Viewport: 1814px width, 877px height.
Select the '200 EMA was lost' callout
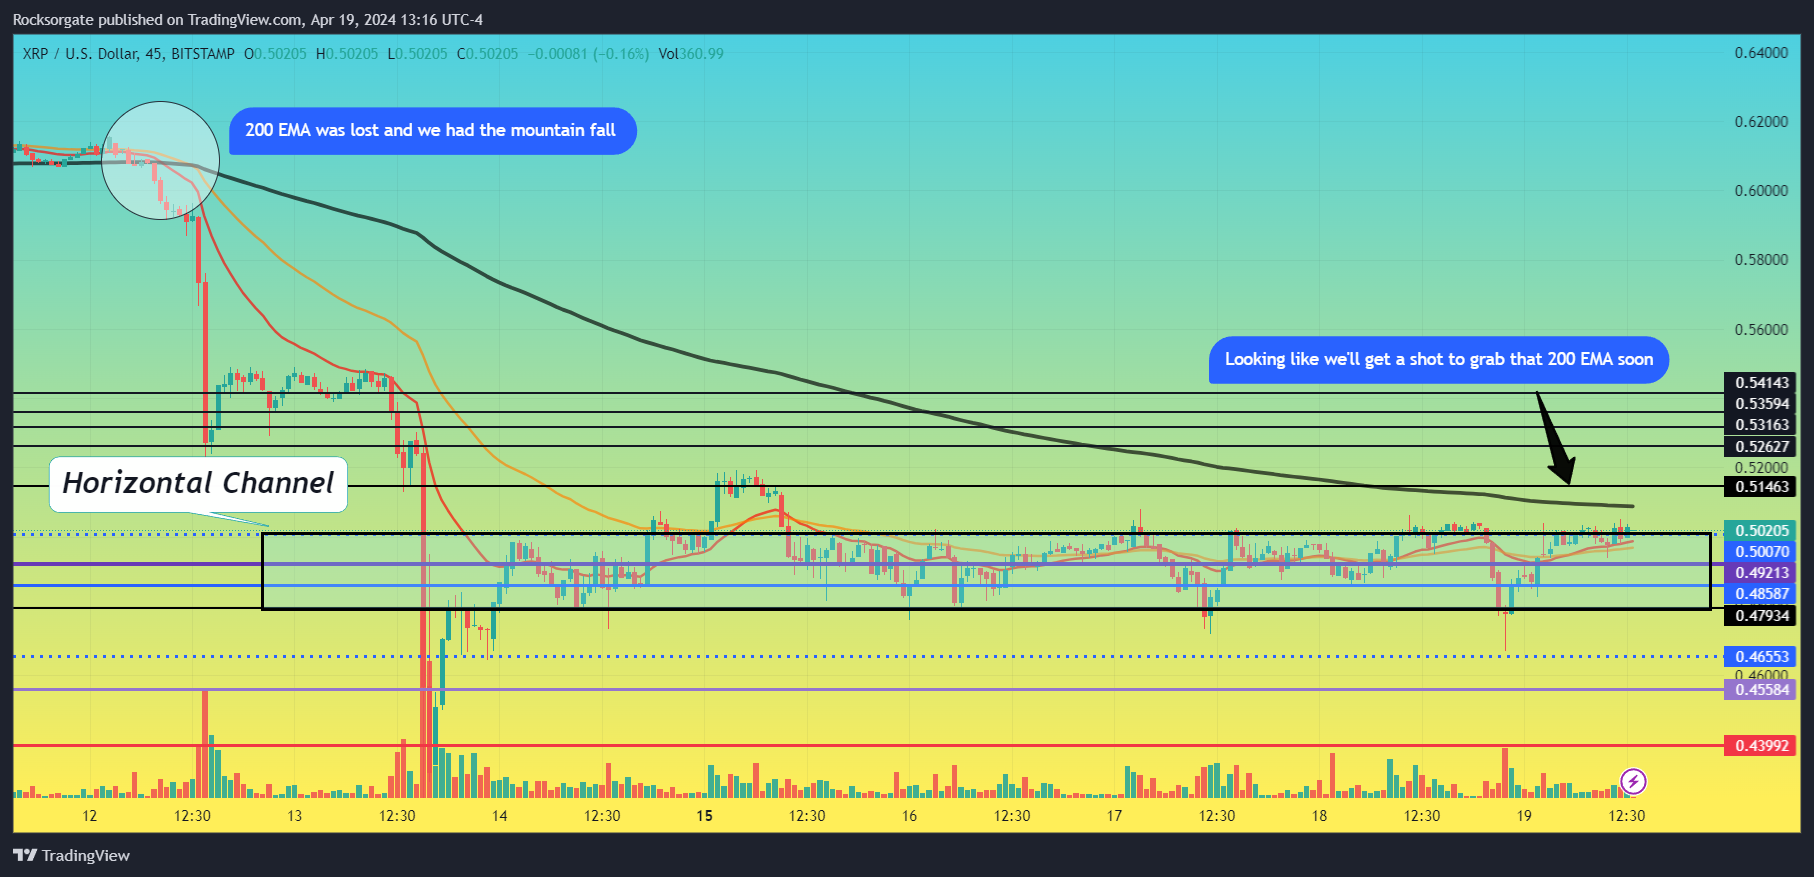coord(432,131)
